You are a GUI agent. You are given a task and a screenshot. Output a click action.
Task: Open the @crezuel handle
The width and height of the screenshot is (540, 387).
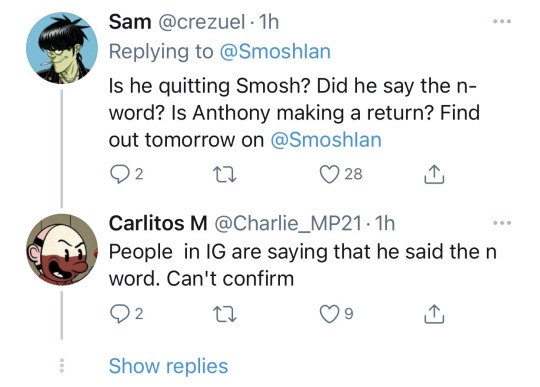pos(201,22)
